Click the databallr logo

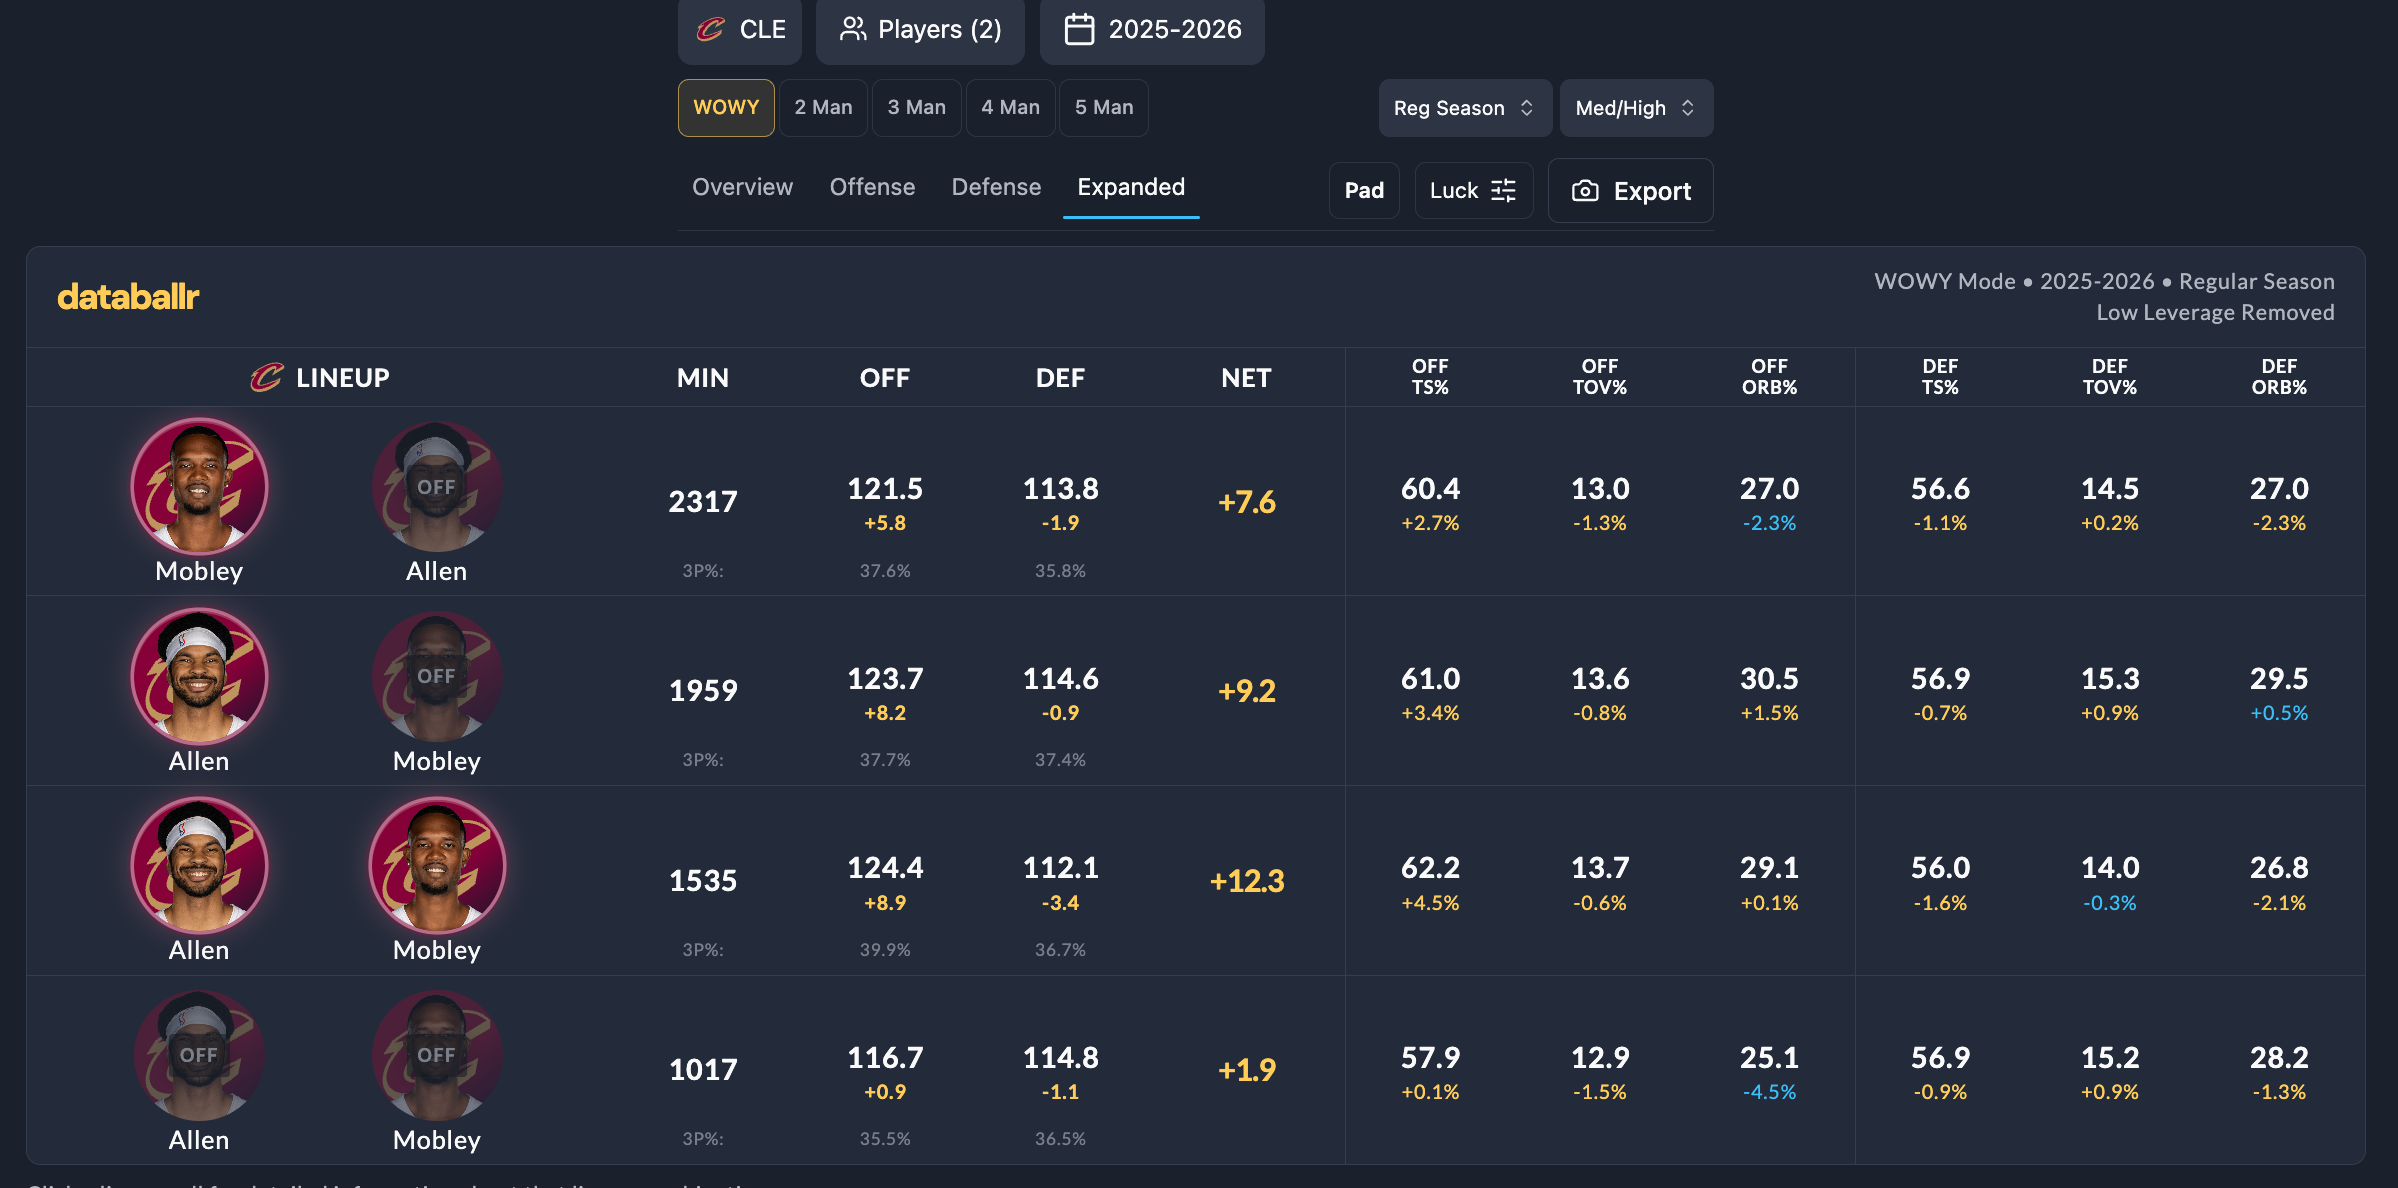pos(128,296)
